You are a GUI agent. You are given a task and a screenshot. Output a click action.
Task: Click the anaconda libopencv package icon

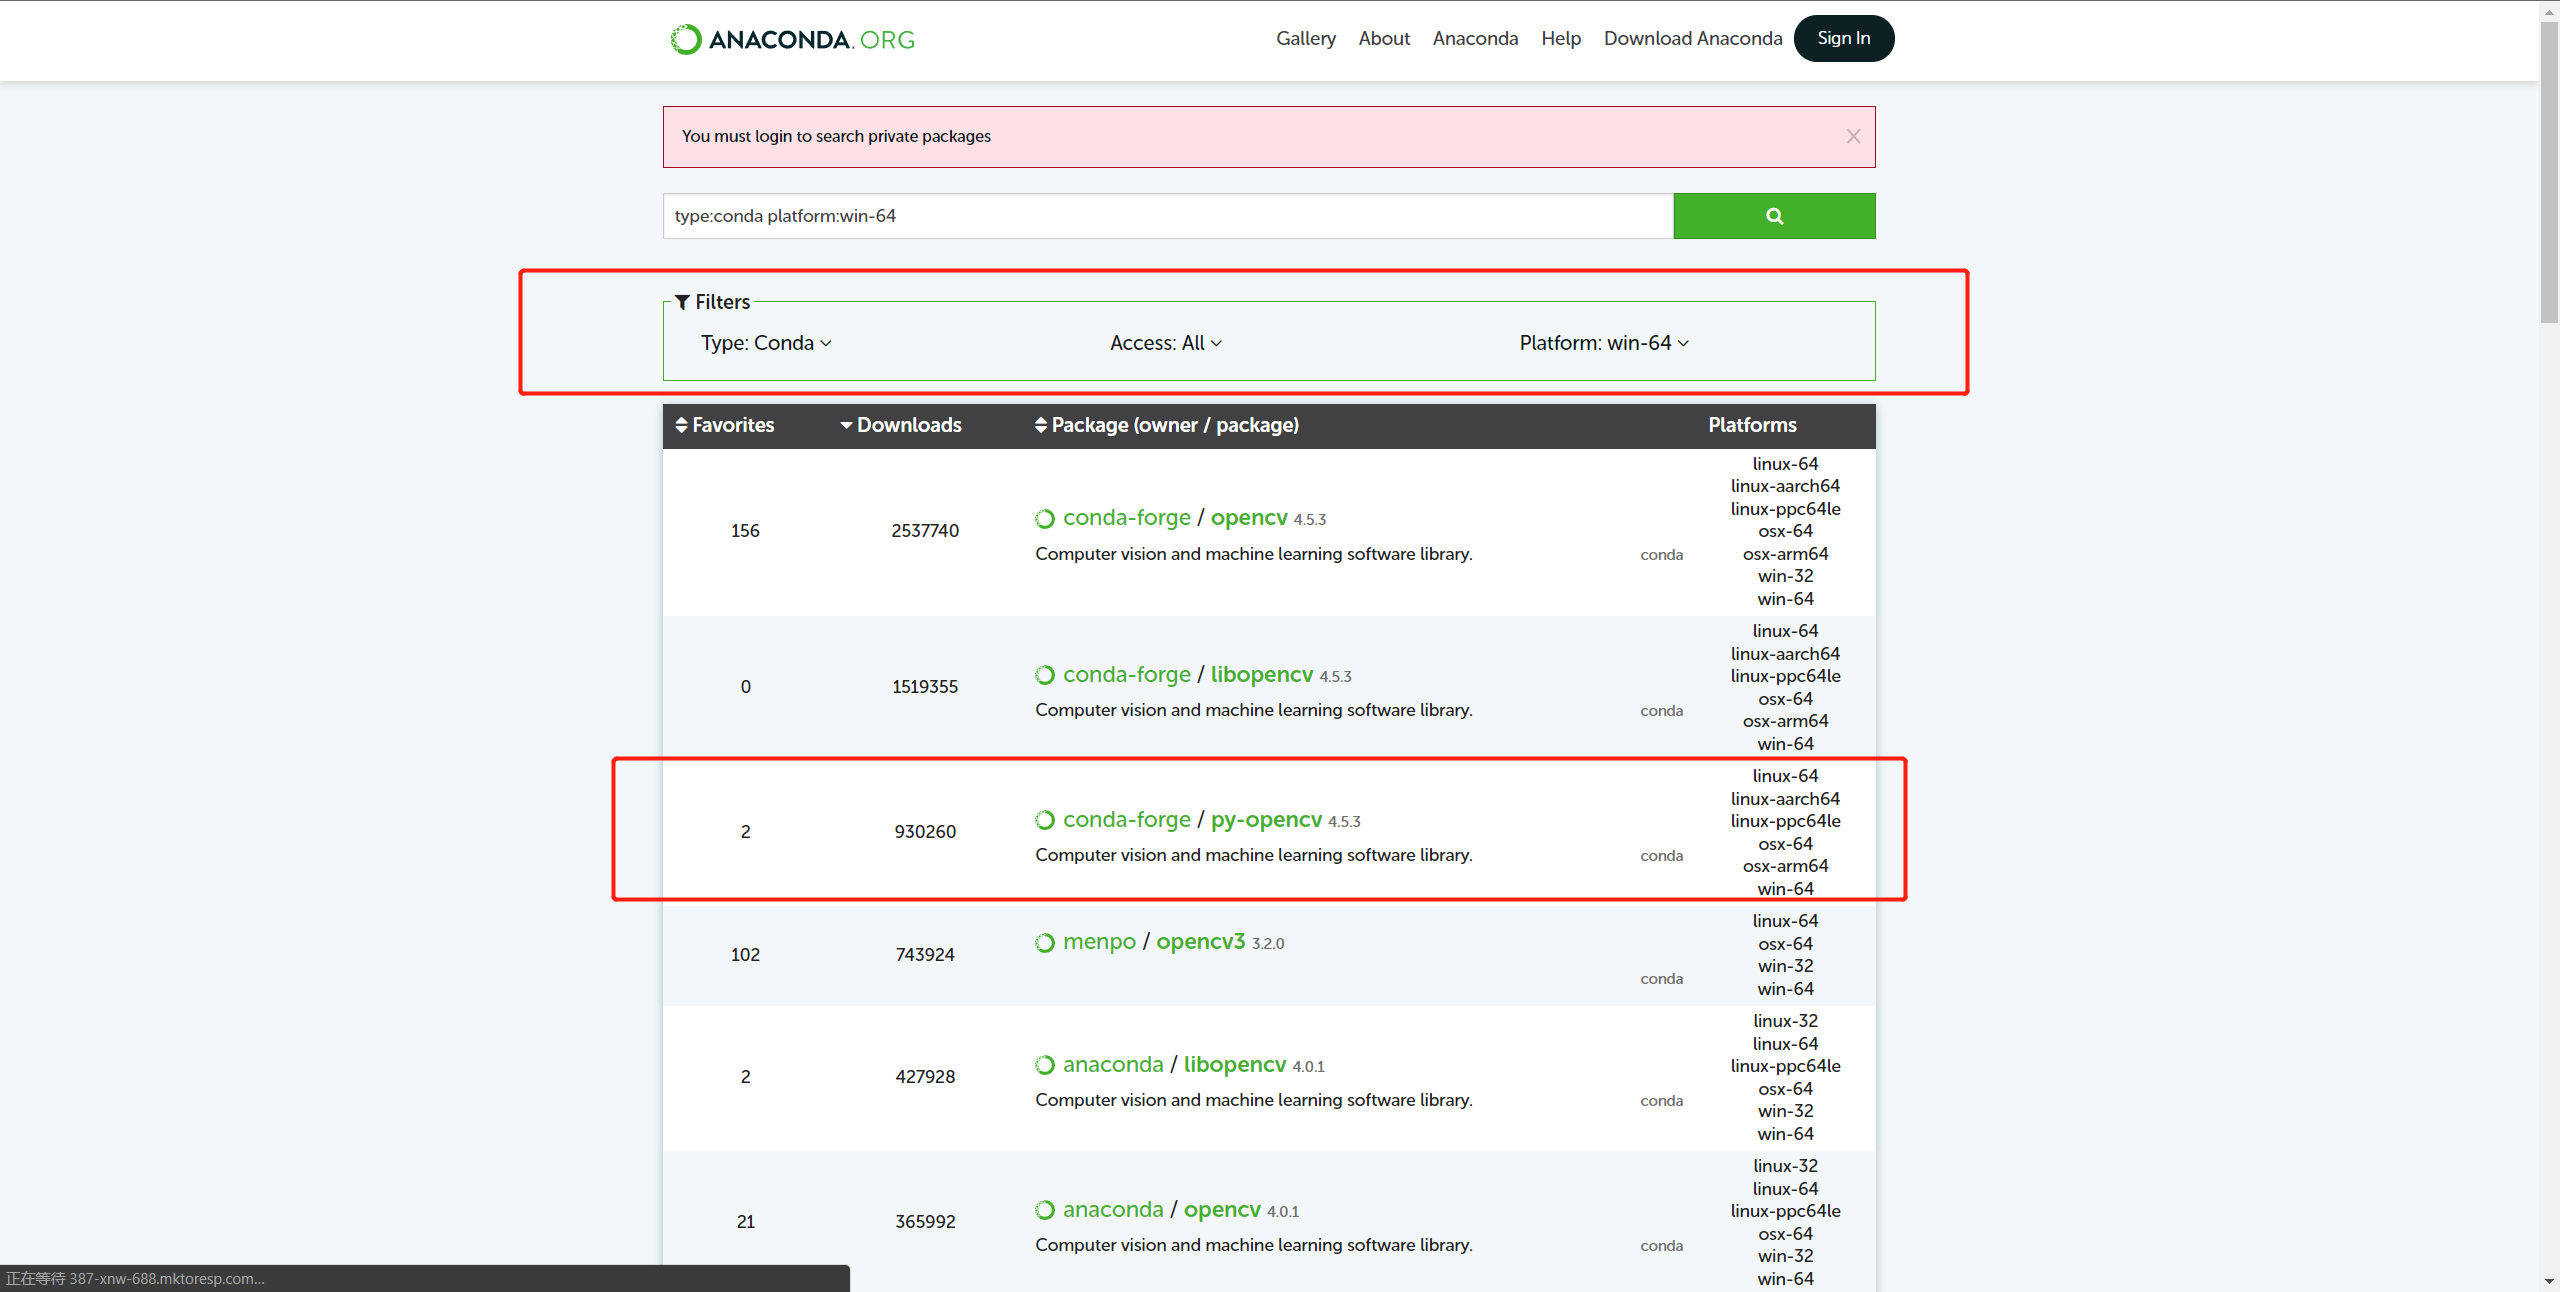tap(1045, 1065)
